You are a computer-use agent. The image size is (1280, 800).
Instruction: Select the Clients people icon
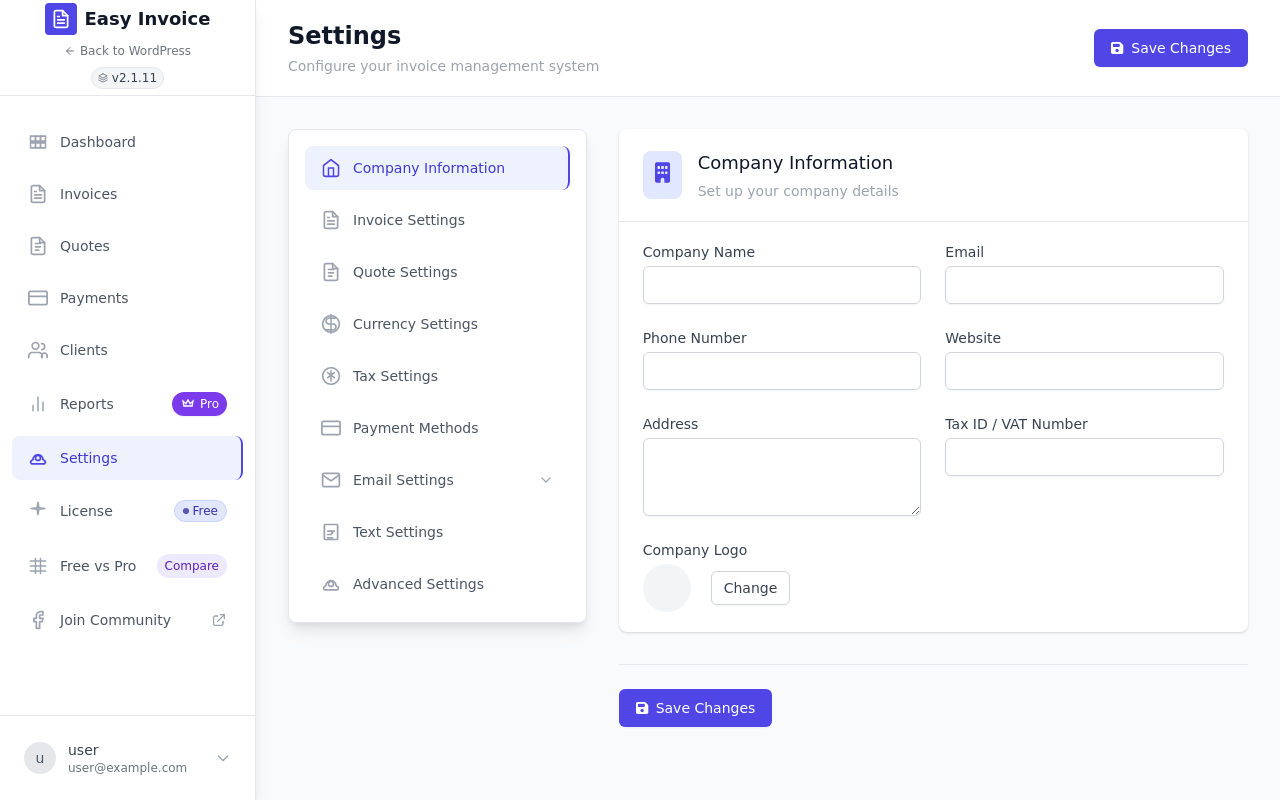pyautogui.click(x=38, y=350)
